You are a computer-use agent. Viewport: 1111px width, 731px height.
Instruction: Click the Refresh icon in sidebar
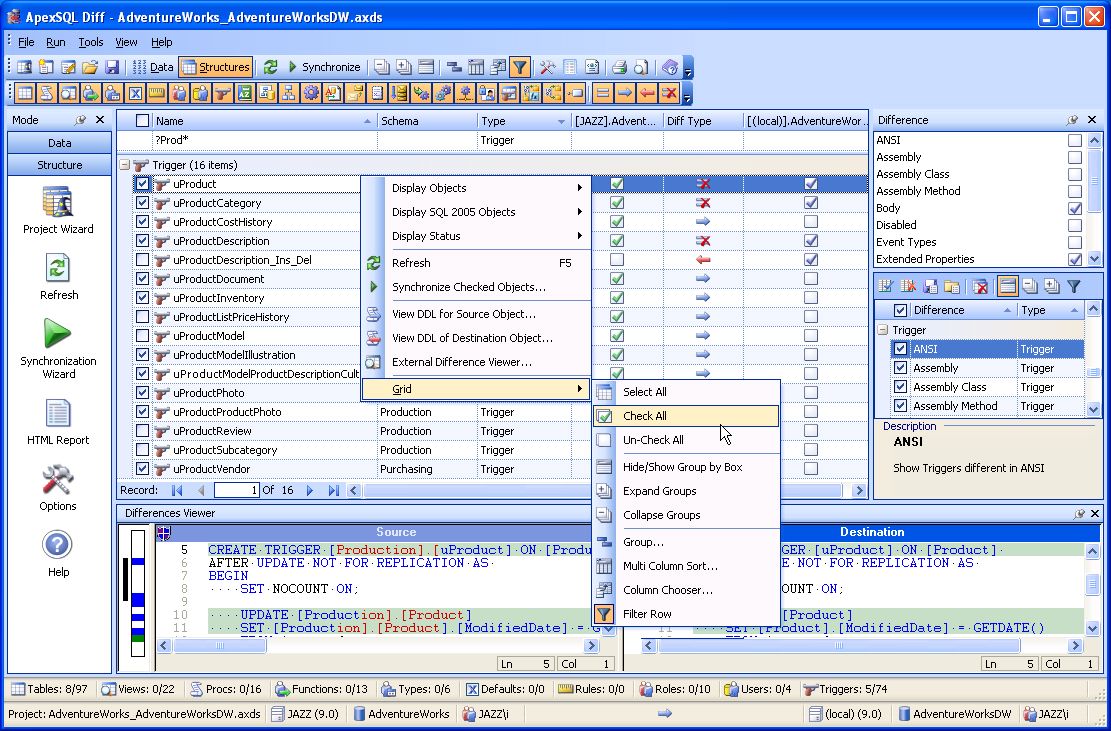click(58, 269)
